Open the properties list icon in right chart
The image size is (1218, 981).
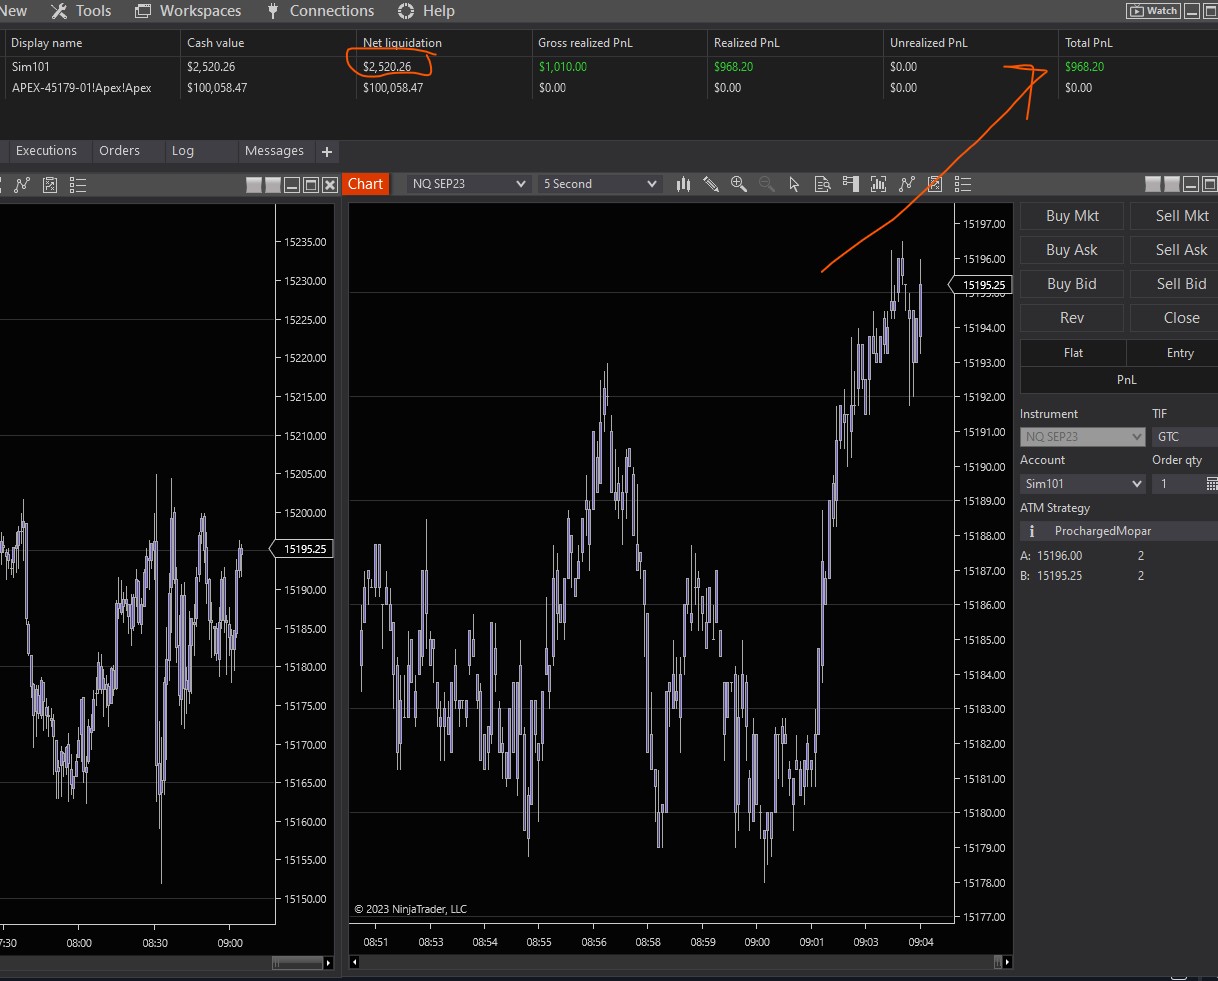[x=963, y=184]
